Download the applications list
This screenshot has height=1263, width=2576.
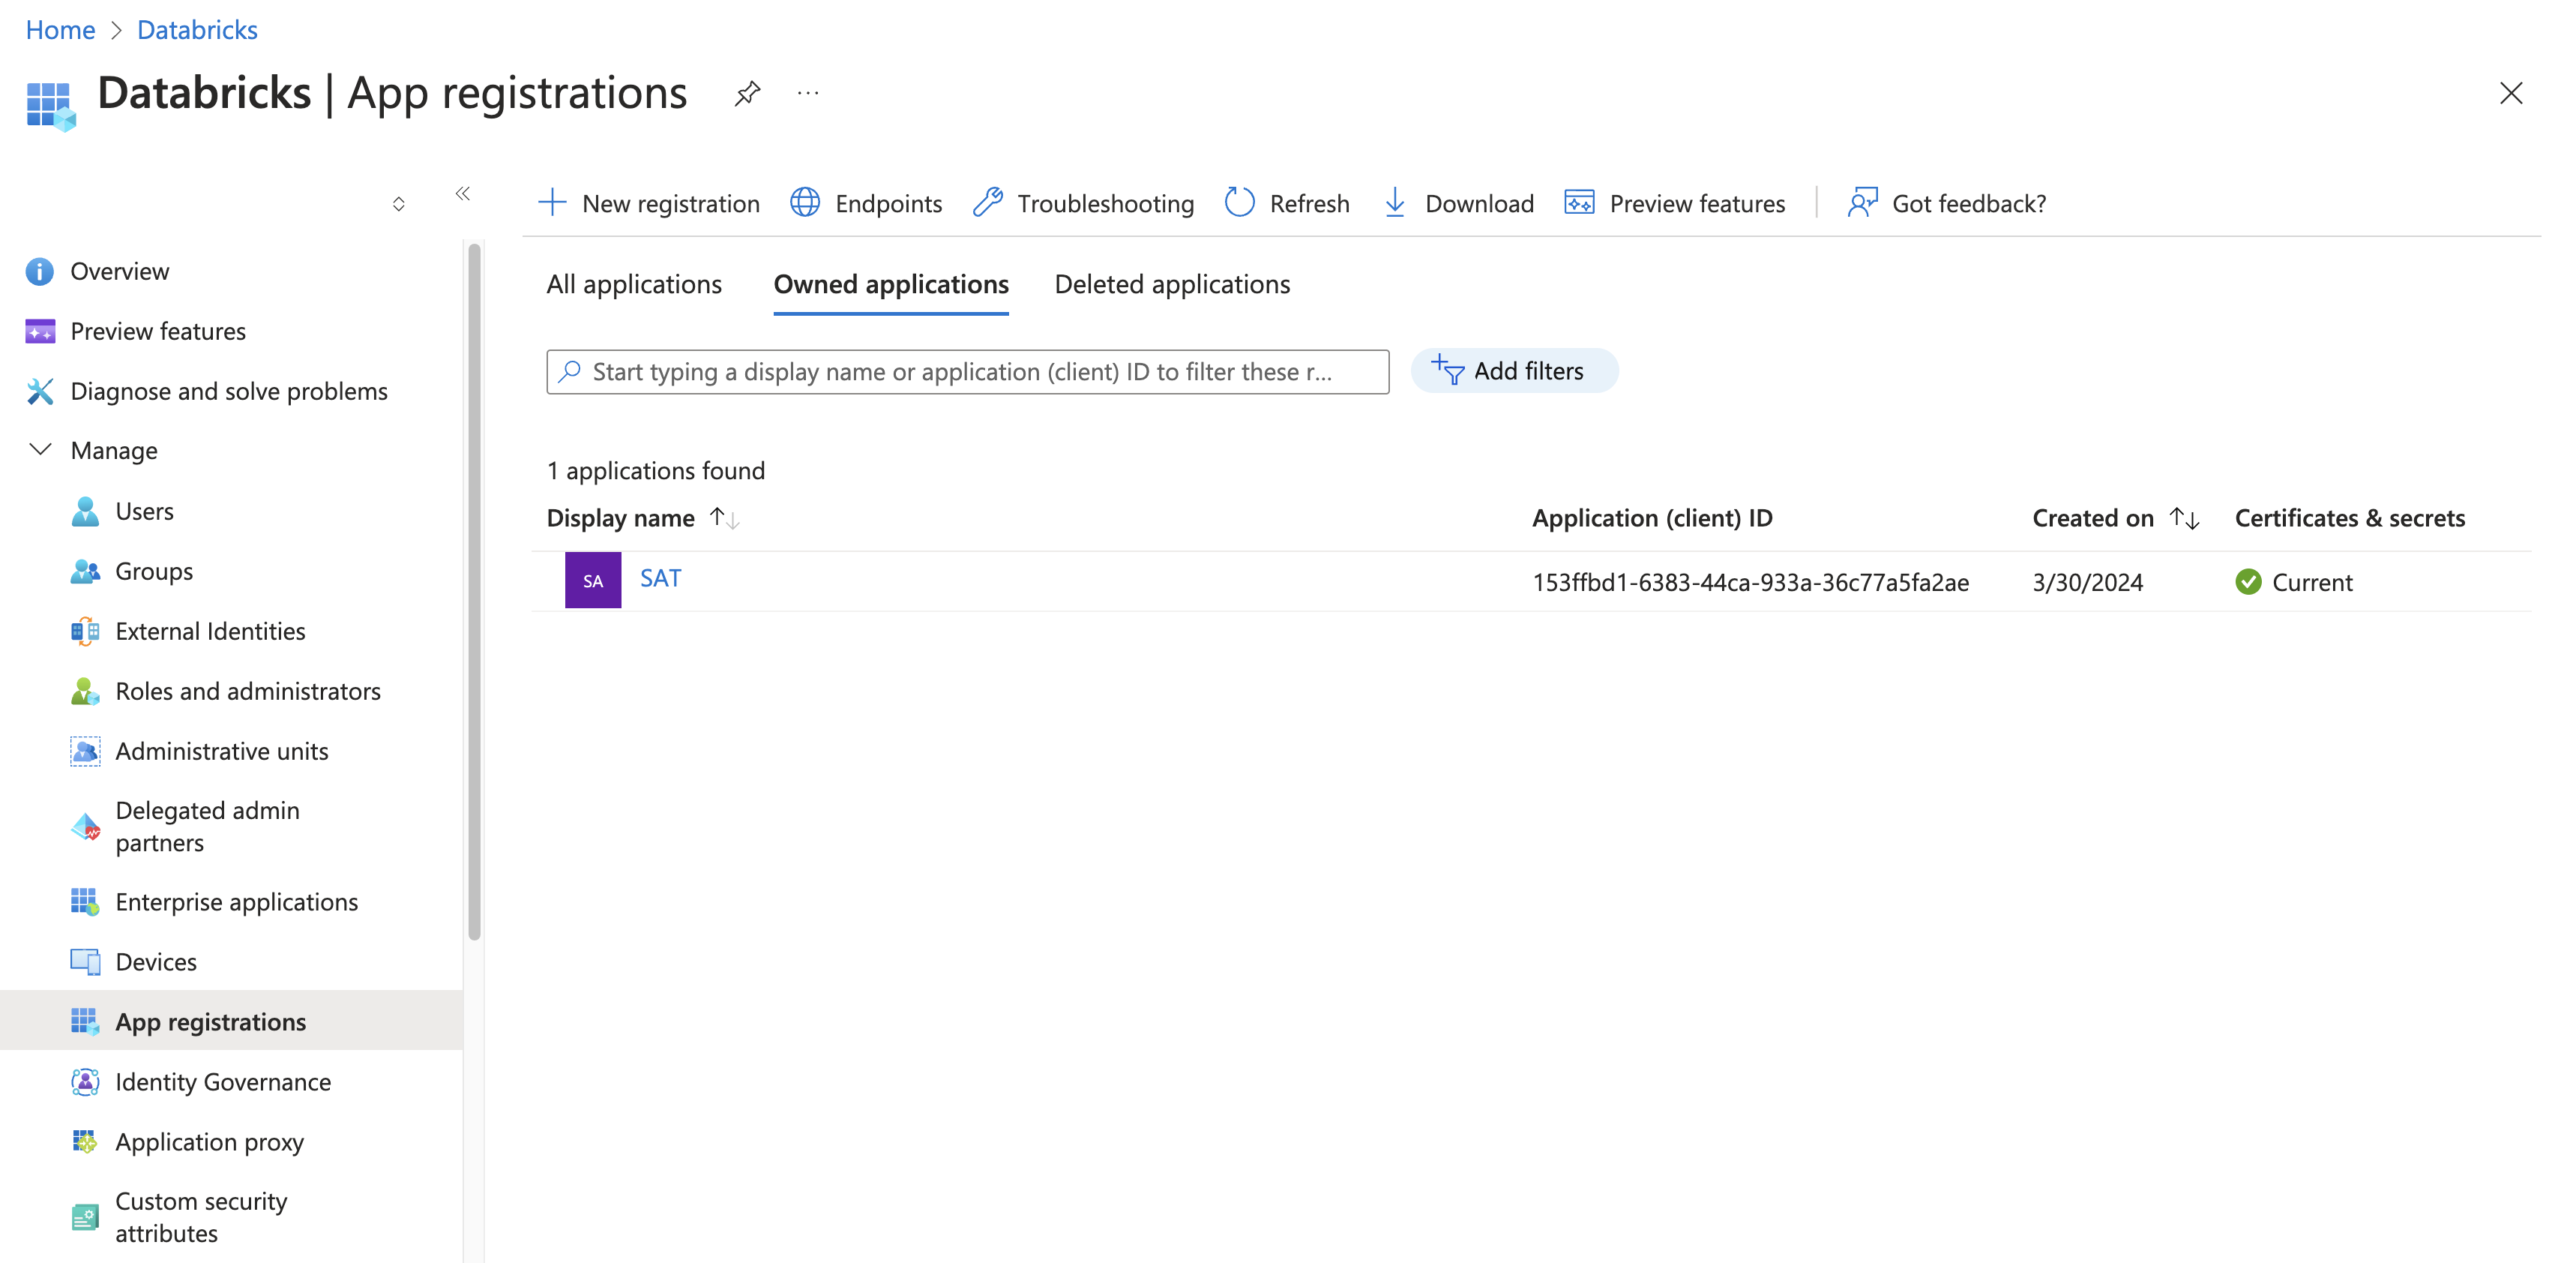click(x=1458, y=204)
